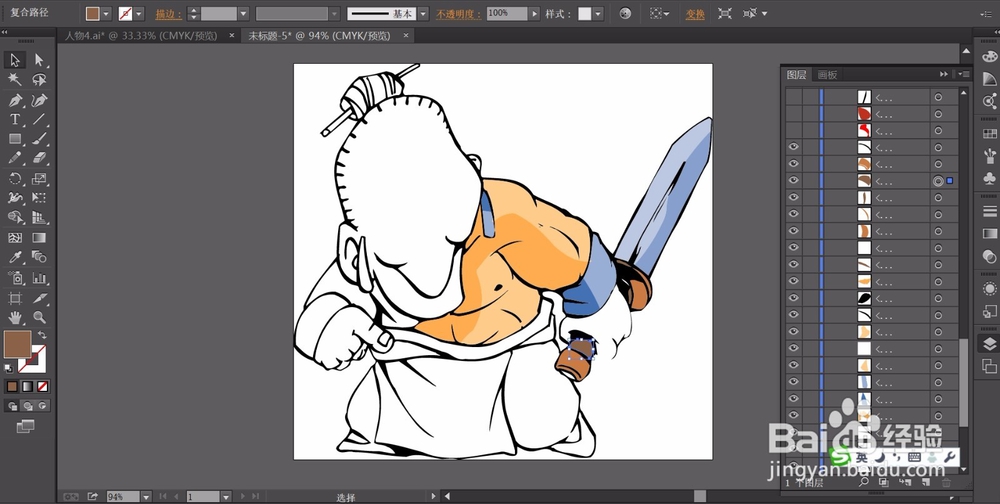
Task: Enable Draw Inside mode
Action: point(43,406)
